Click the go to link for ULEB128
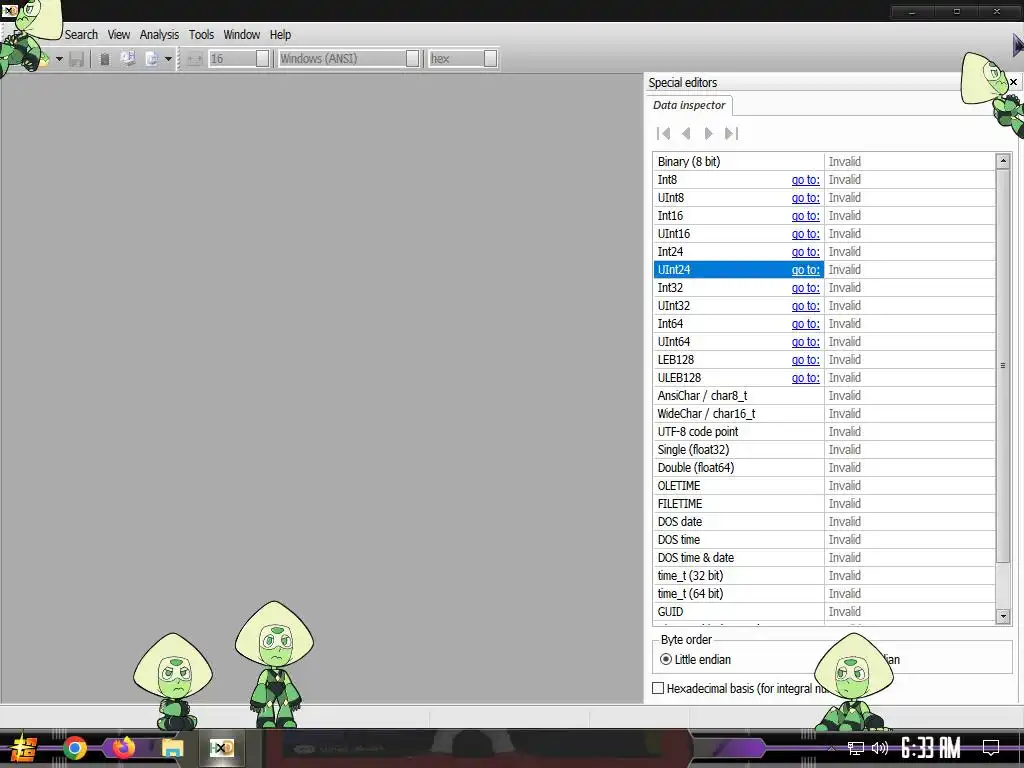This screenshot has width=1024, height=768. coord(805,378)
